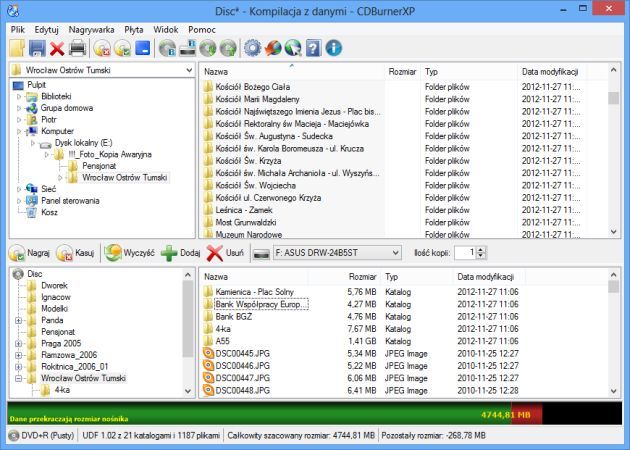Click the erase disc icon in top toolbar
The height and width of the screenshot is (450, 630).
coord(102,49)
